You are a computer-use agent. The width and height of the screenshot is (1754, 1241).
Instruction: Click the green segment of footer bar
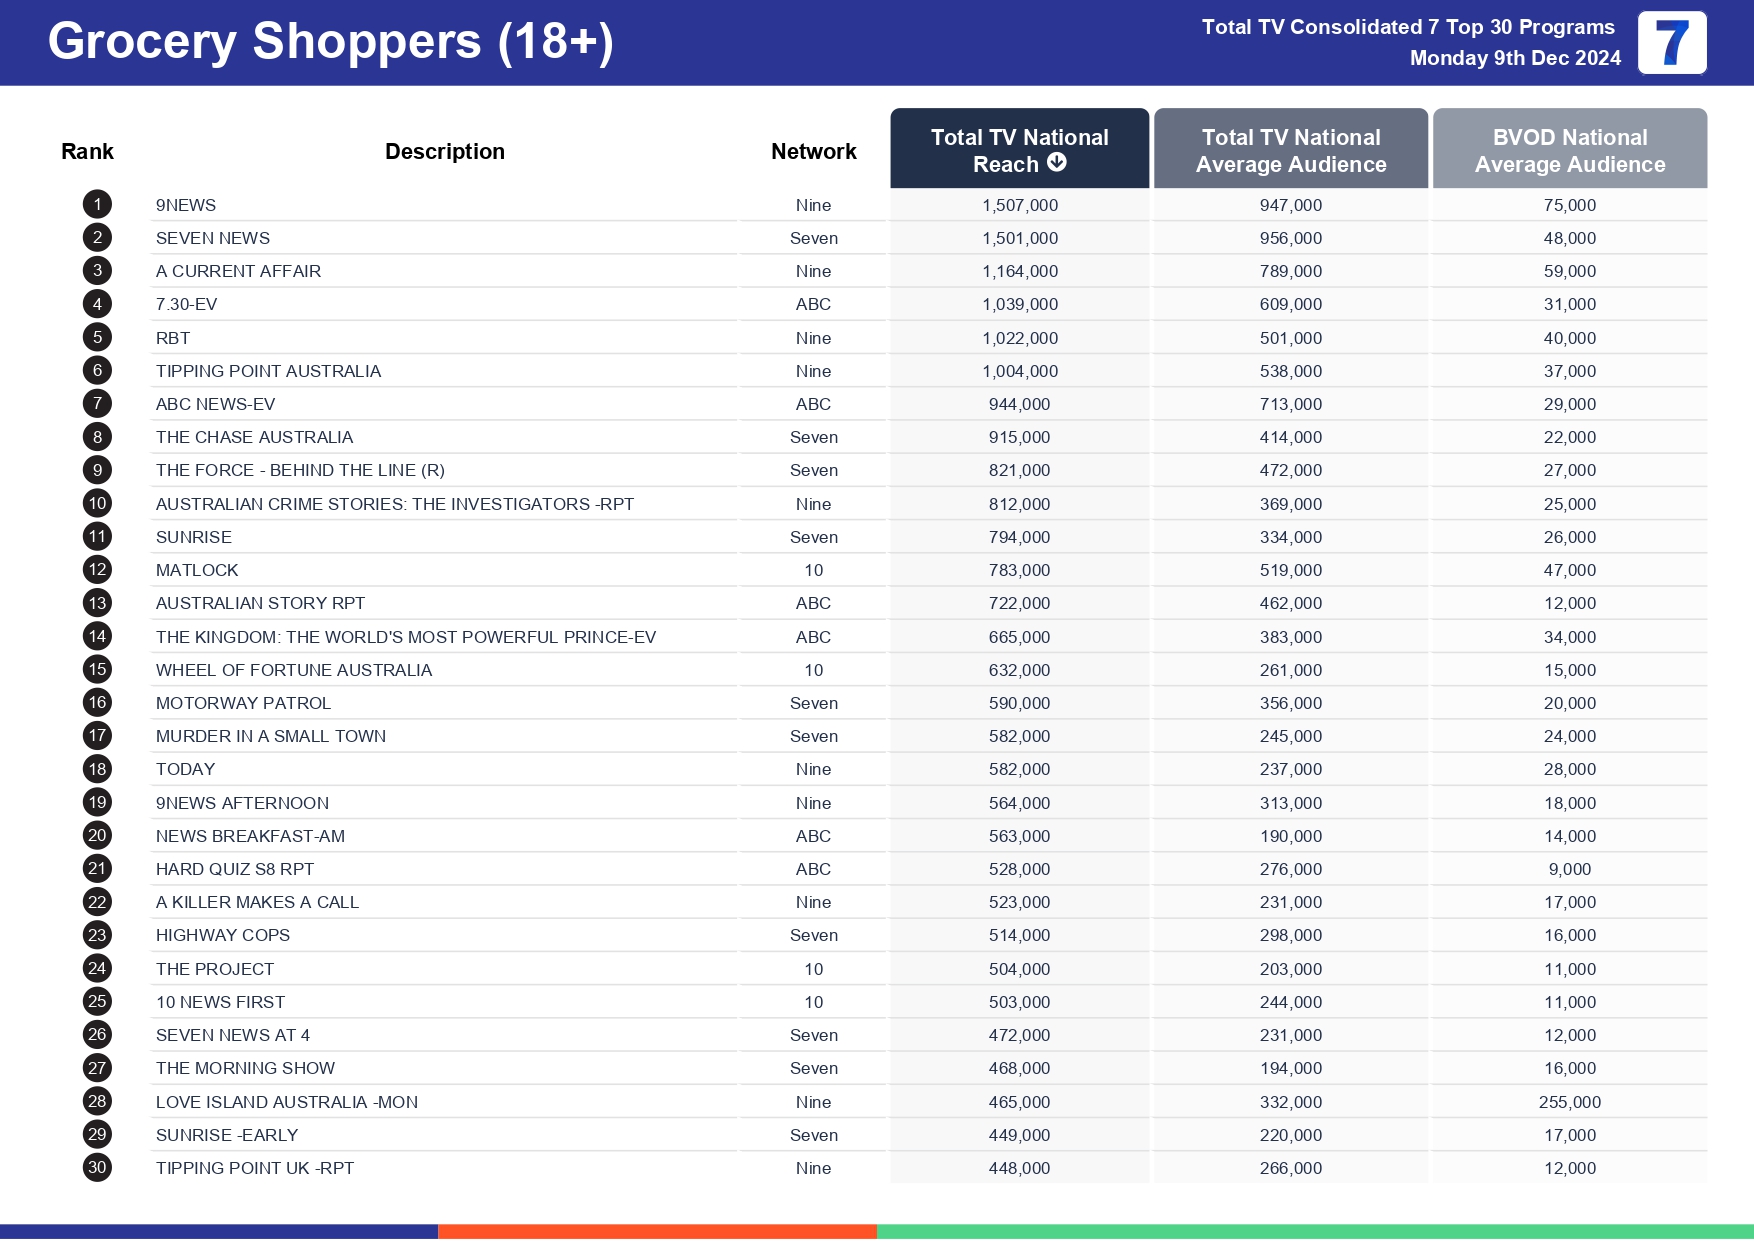(1314, 1232)
